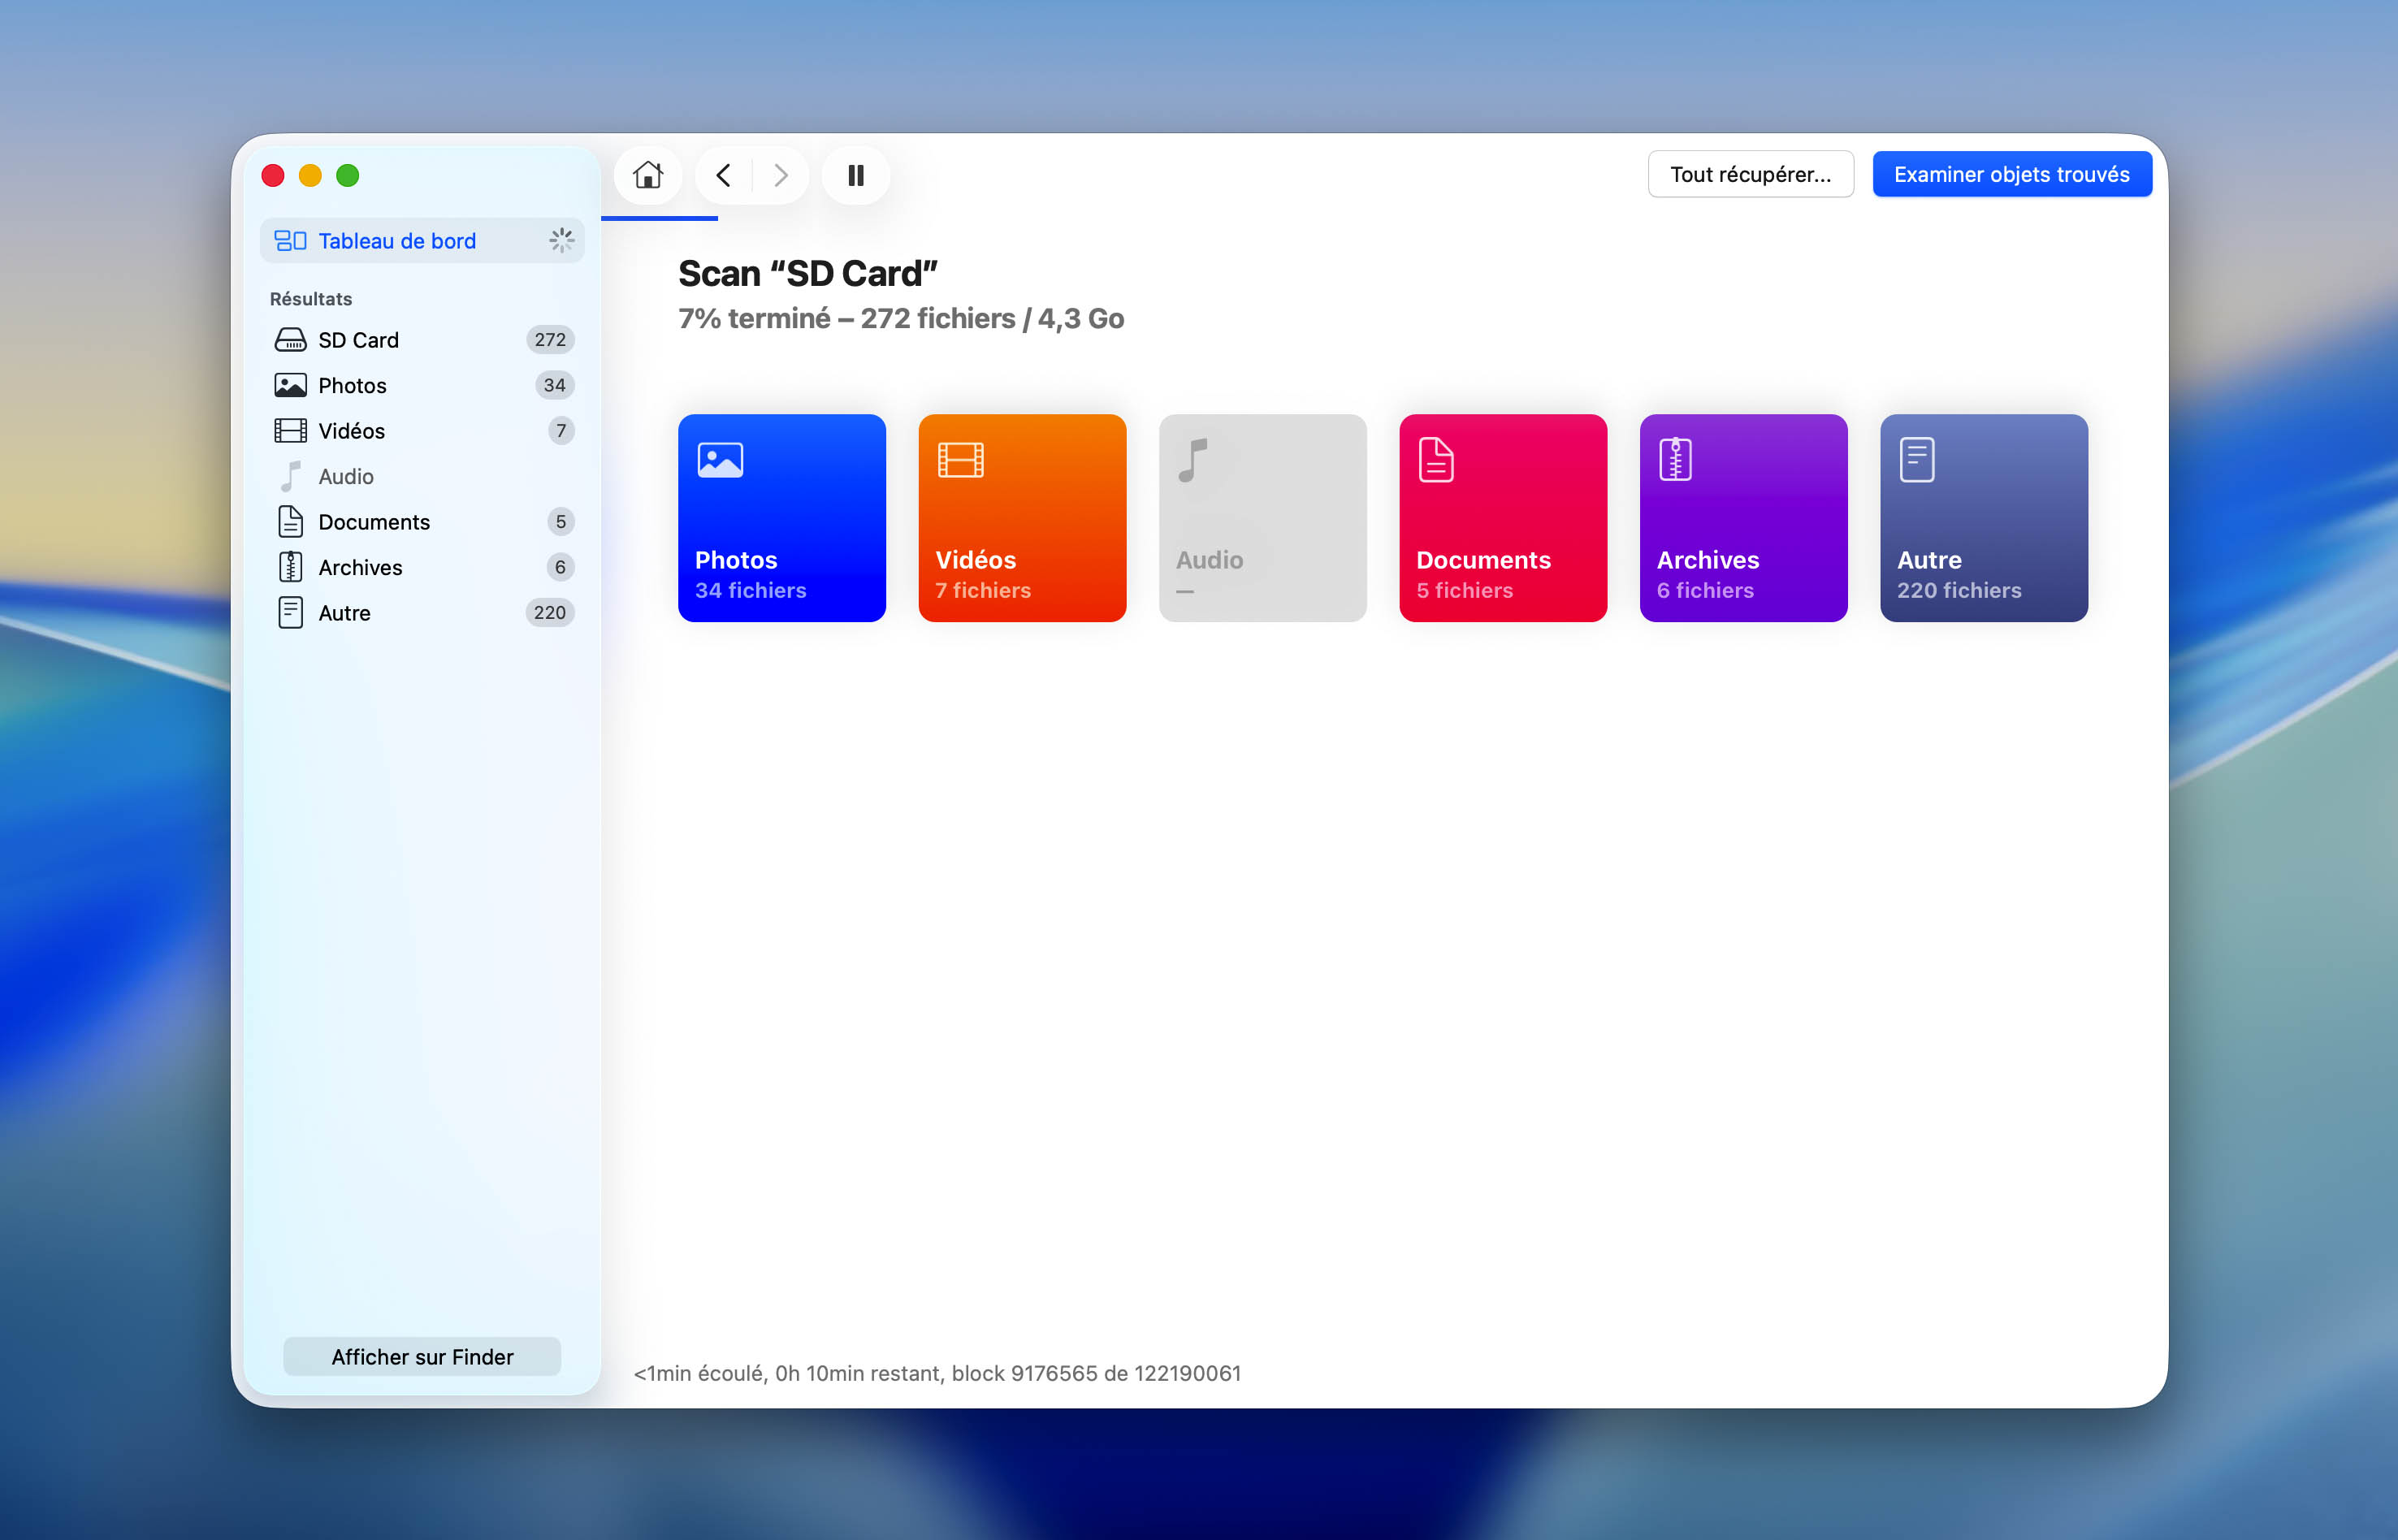Open Autre results in sidebar

422,613
